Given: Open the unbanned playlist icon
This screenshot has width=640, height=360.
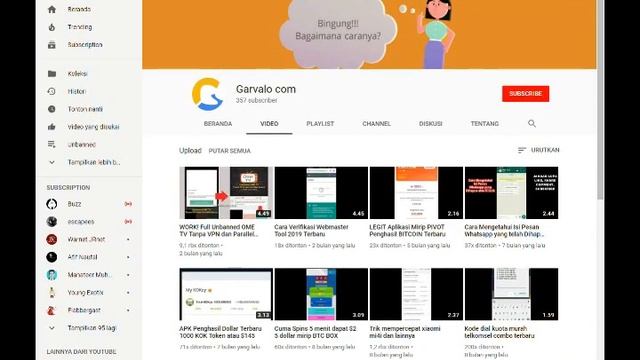Looking at the screenshot, I should tap(52, 144).
